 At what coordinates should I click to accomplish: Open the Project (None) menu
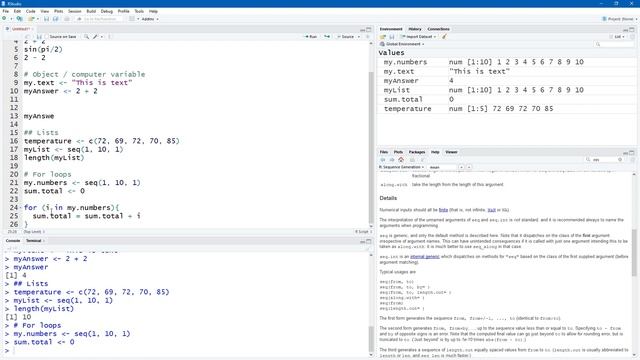click(x=620, y=19)
